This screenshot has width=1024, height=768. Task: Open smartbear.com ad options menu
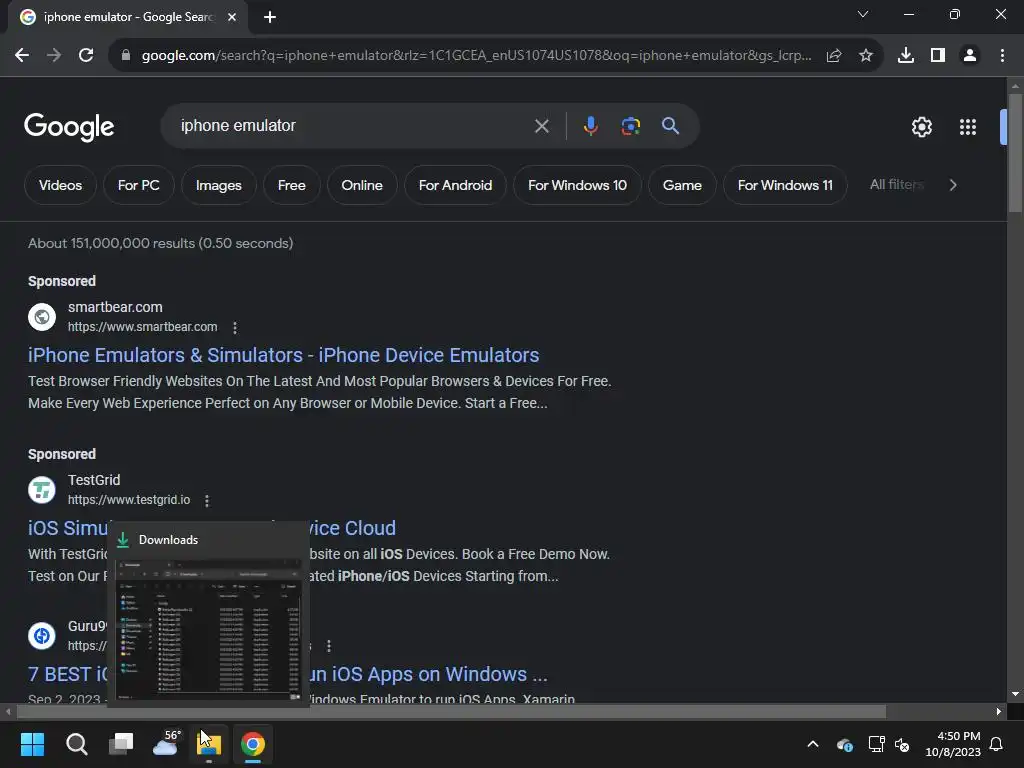pos(235,327)
